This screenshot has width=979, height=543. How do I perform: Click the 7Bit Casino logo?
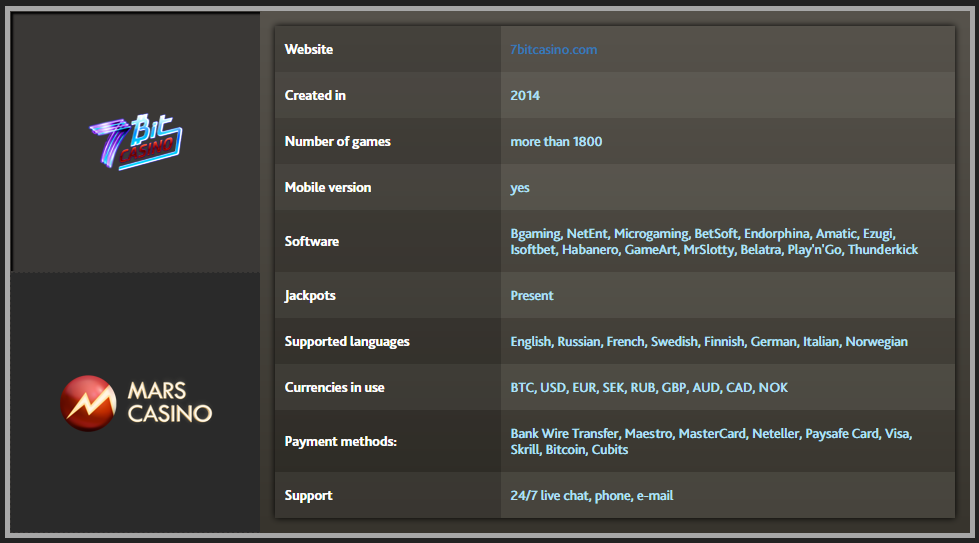(135, 142)
